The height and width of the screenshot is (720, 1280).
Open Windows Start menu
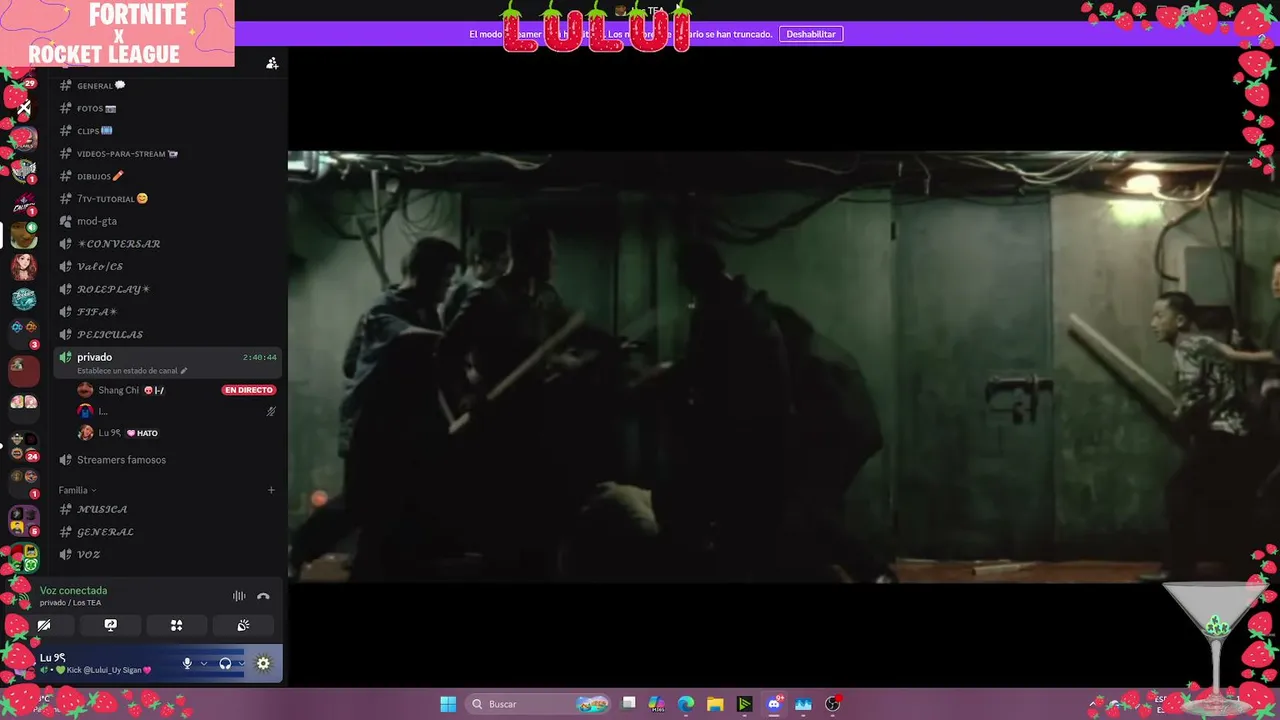point(448,704)
